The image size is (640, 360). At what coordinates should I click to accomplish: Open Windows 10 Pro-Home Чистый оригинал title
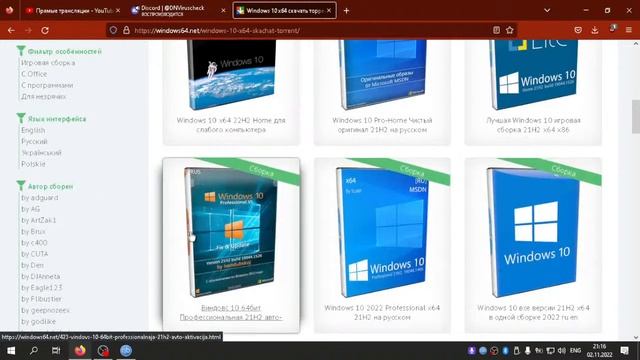[x=382, y=125]
